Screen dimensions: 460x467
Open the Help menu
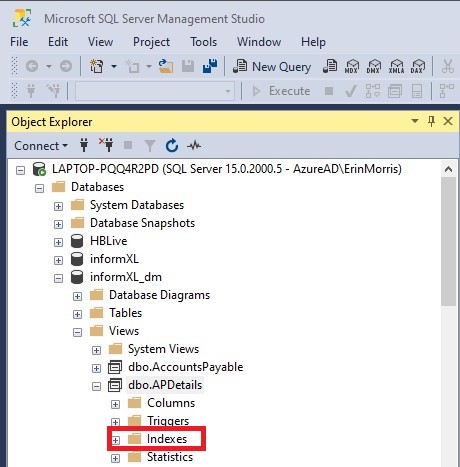click(x=313, y=42)
